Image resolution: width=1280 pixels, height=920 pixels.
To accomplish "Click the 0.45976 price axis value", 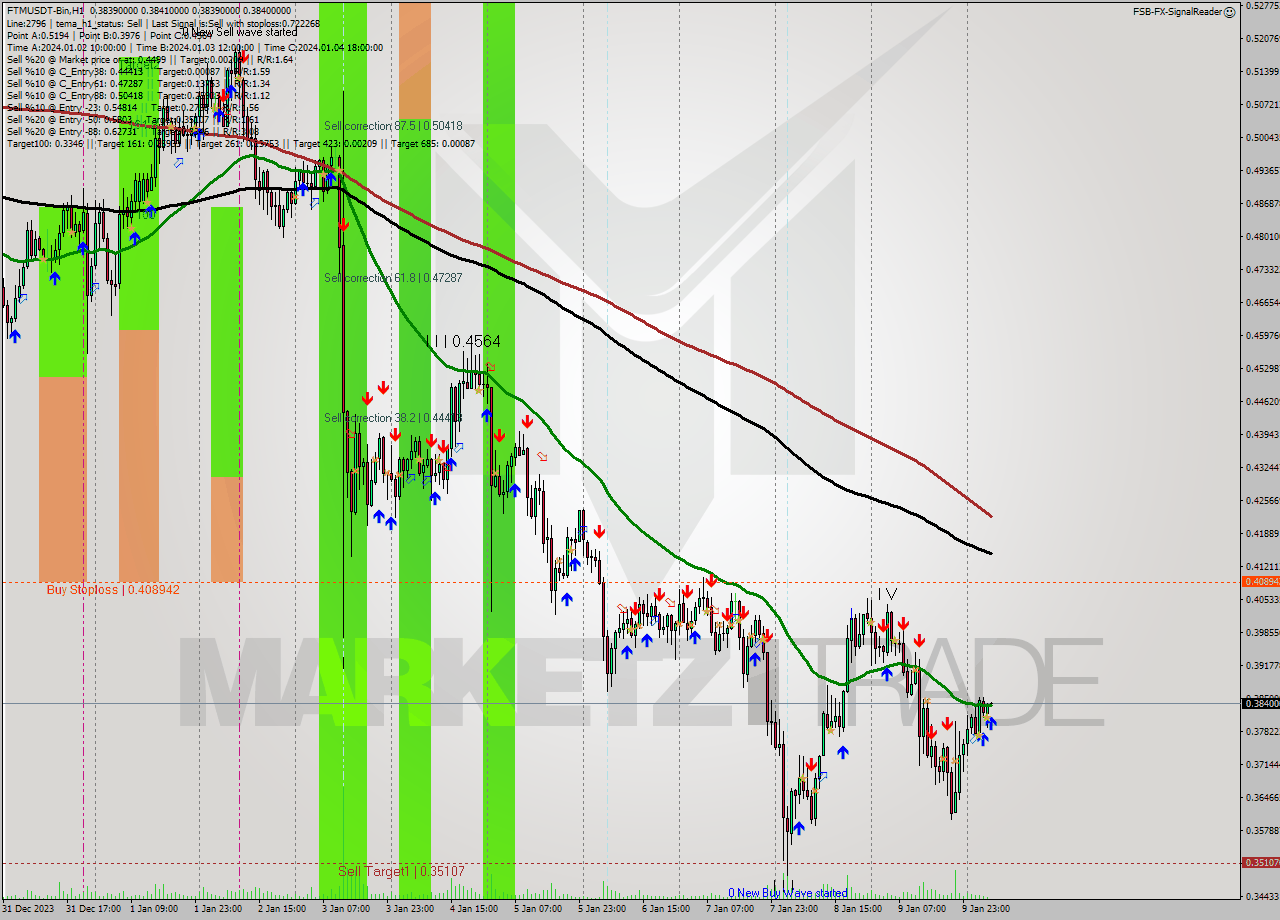I will tap(1263, 335).
